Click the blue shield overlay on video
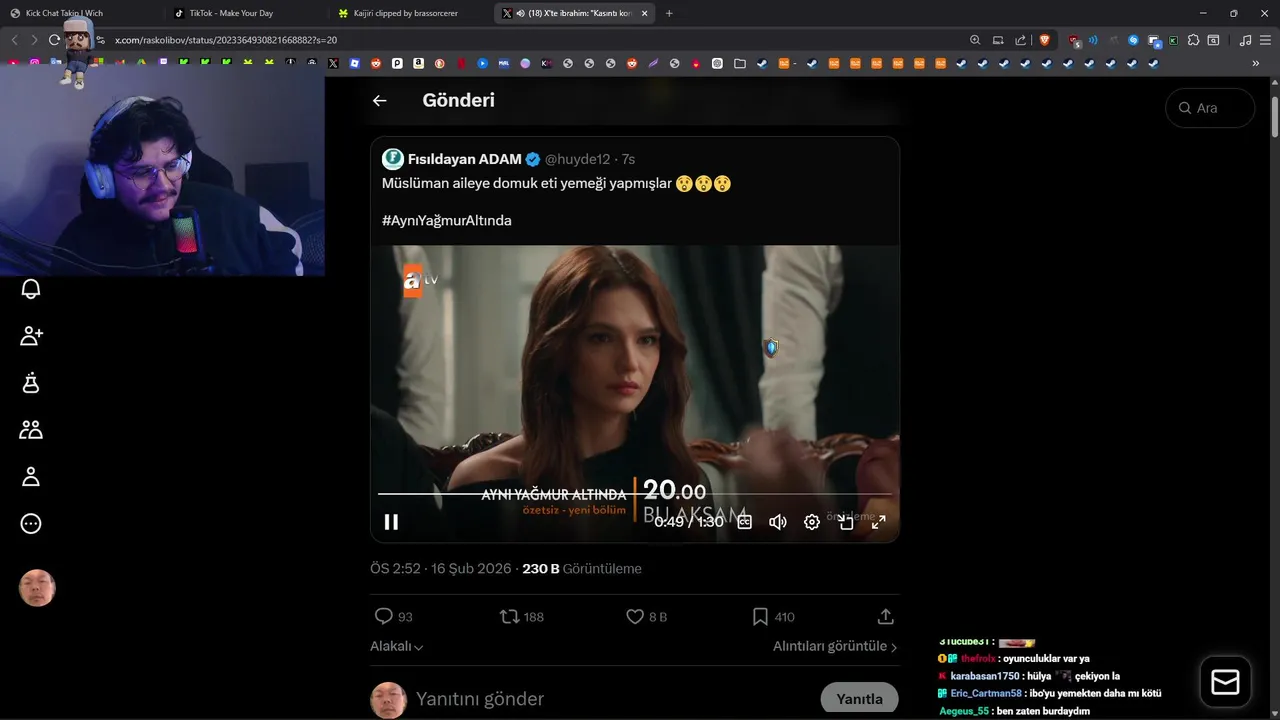The width and height of the screenshot is (1280, 720). (771, 347)
